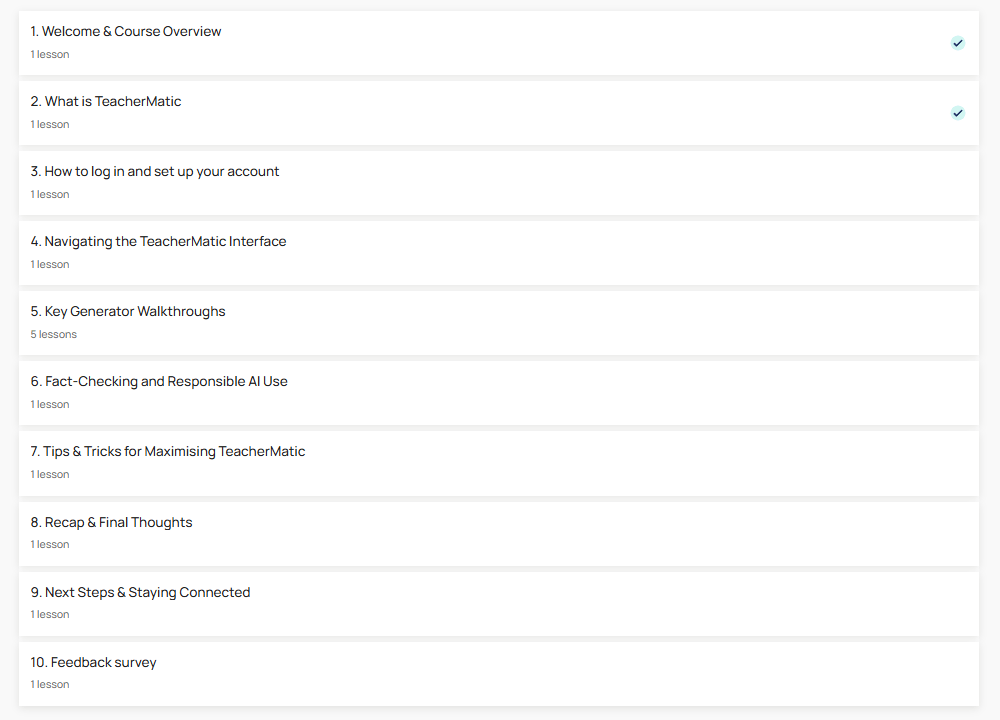The image size is (1000, 720).
Task: Click the completion checkmark on What is TeacherMatic
Action: 958,113
